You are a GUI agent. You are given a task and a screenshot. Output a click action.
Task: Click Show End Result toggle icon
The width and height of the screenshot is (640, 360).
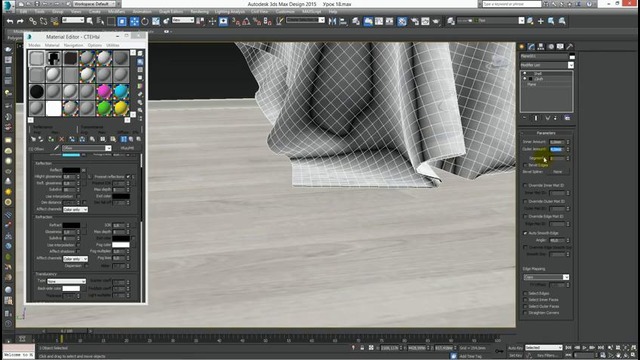tap(536, 118)
